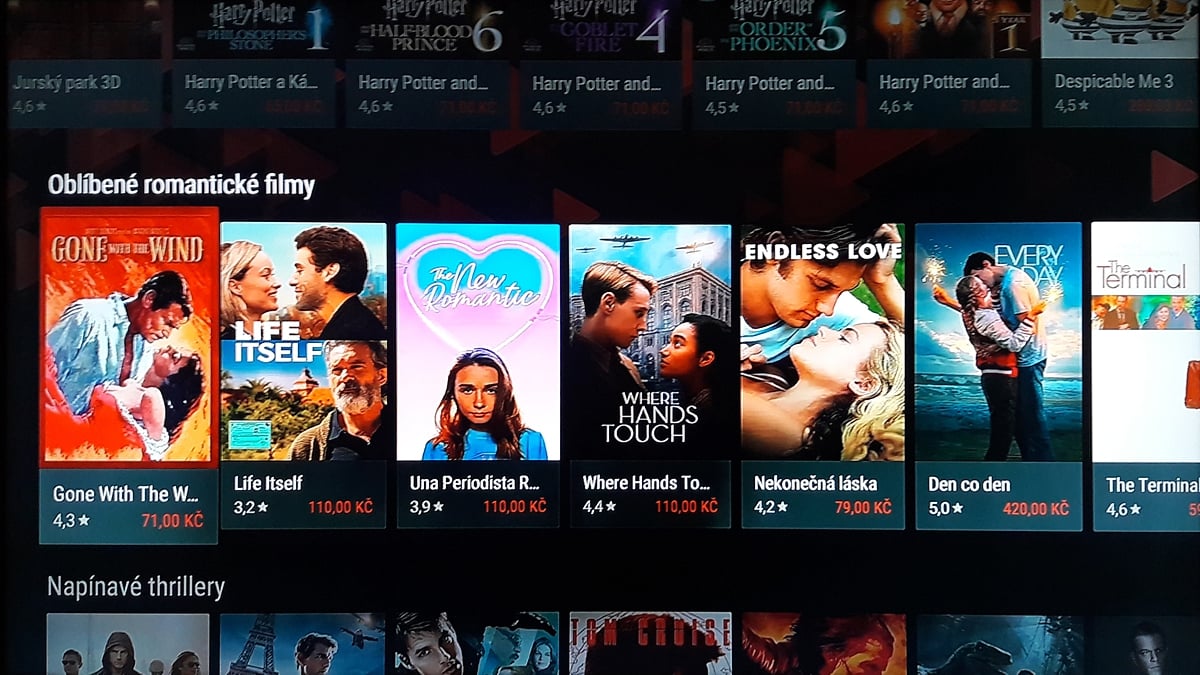Viewport: 1200px width, 675px height.
Task: Open the Gone With The Wind poster
Action: click(128, 337)
